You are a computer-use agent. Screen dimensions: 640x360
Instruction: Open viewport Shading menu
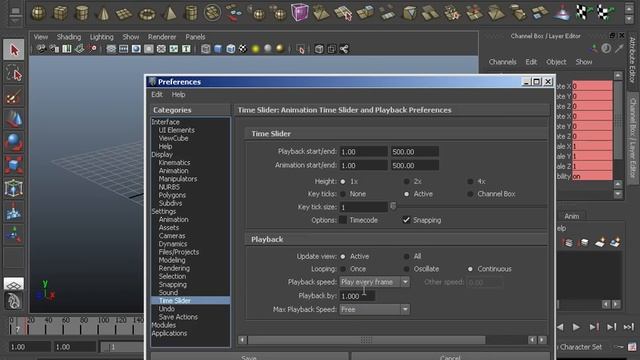69,37
